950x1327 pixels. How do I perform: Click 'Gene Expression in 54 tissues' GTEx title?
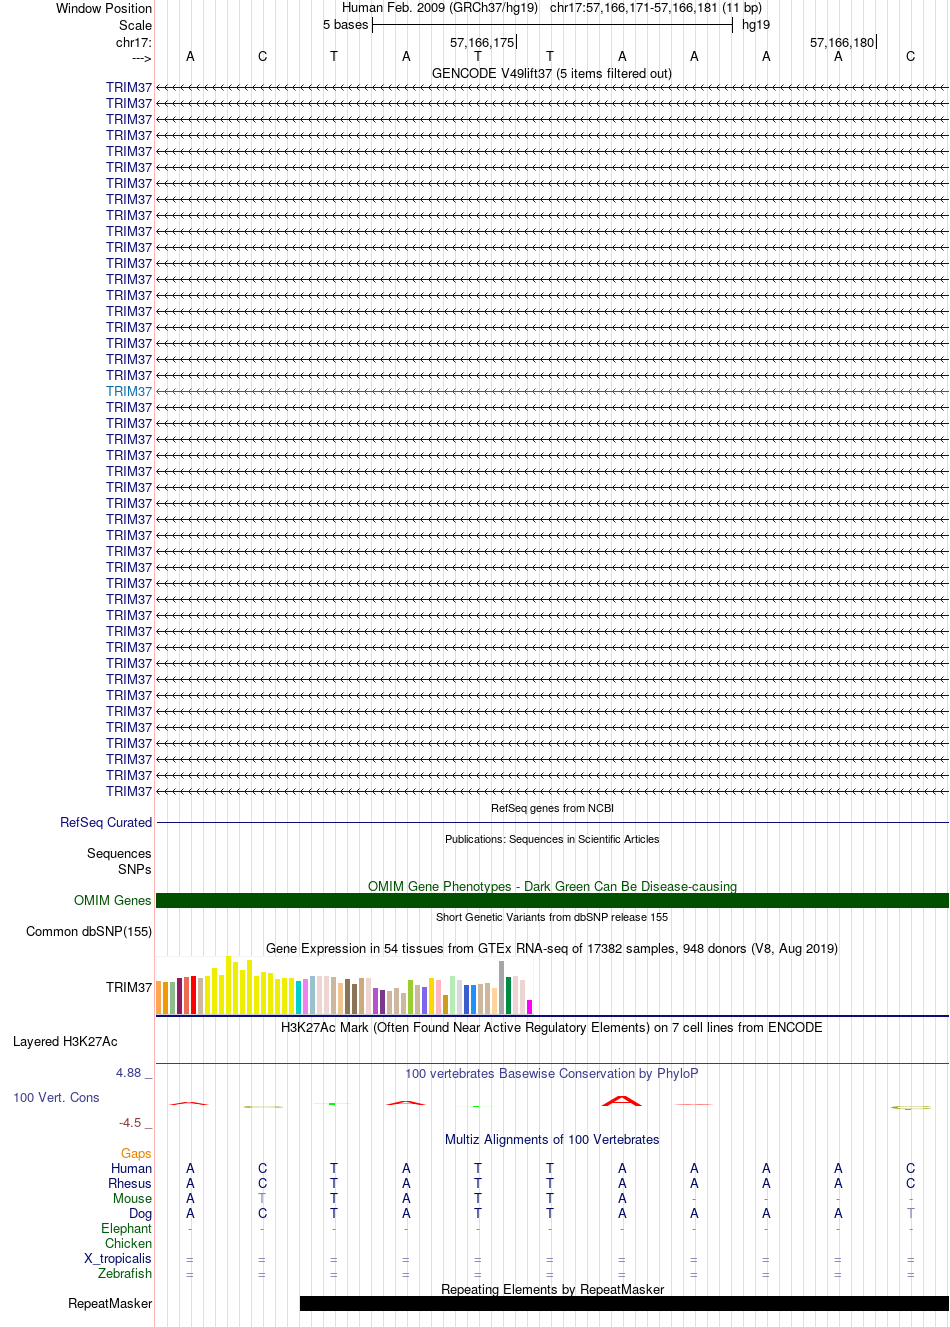[552, 948]
